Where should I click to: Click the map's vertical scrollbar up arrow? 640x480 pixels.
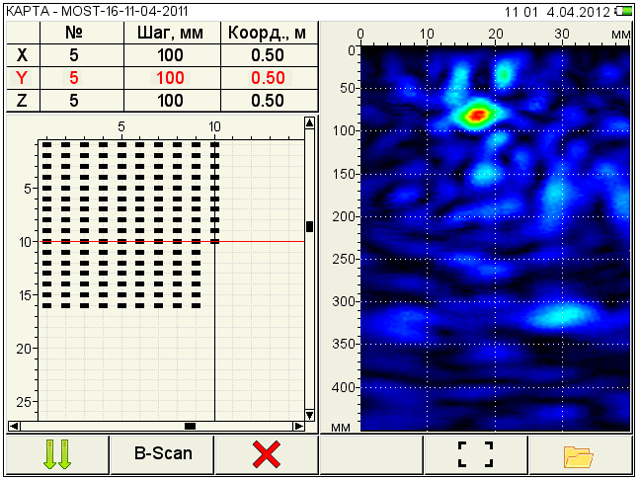point(309,124)
